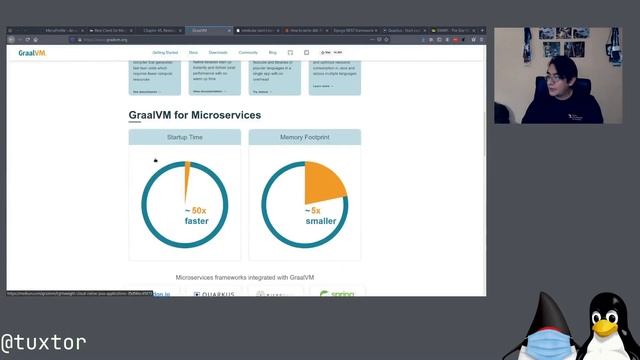The width and height of the screenshot is (640, 360).
Task: Open the Downloads nav item
Action: coord(218,53)
